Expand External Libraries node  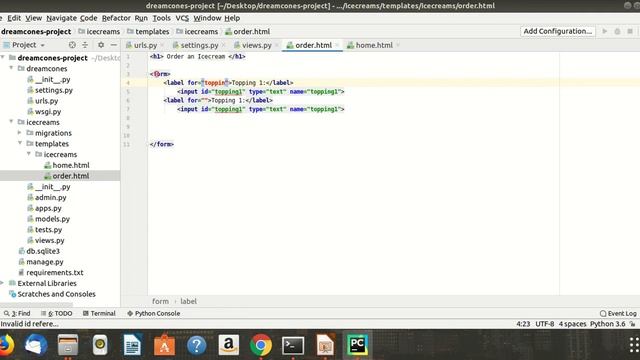(x=2, y=283)
